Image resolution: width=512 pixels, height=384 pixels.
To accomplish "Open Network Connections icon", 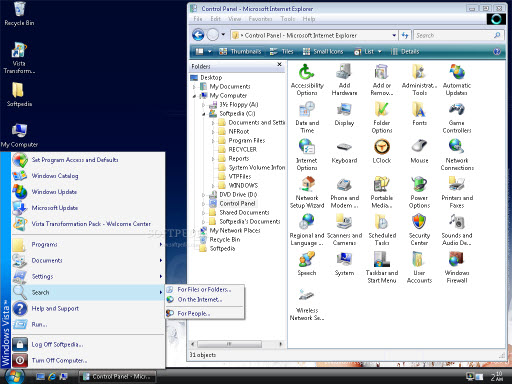I will click(457, 154).
